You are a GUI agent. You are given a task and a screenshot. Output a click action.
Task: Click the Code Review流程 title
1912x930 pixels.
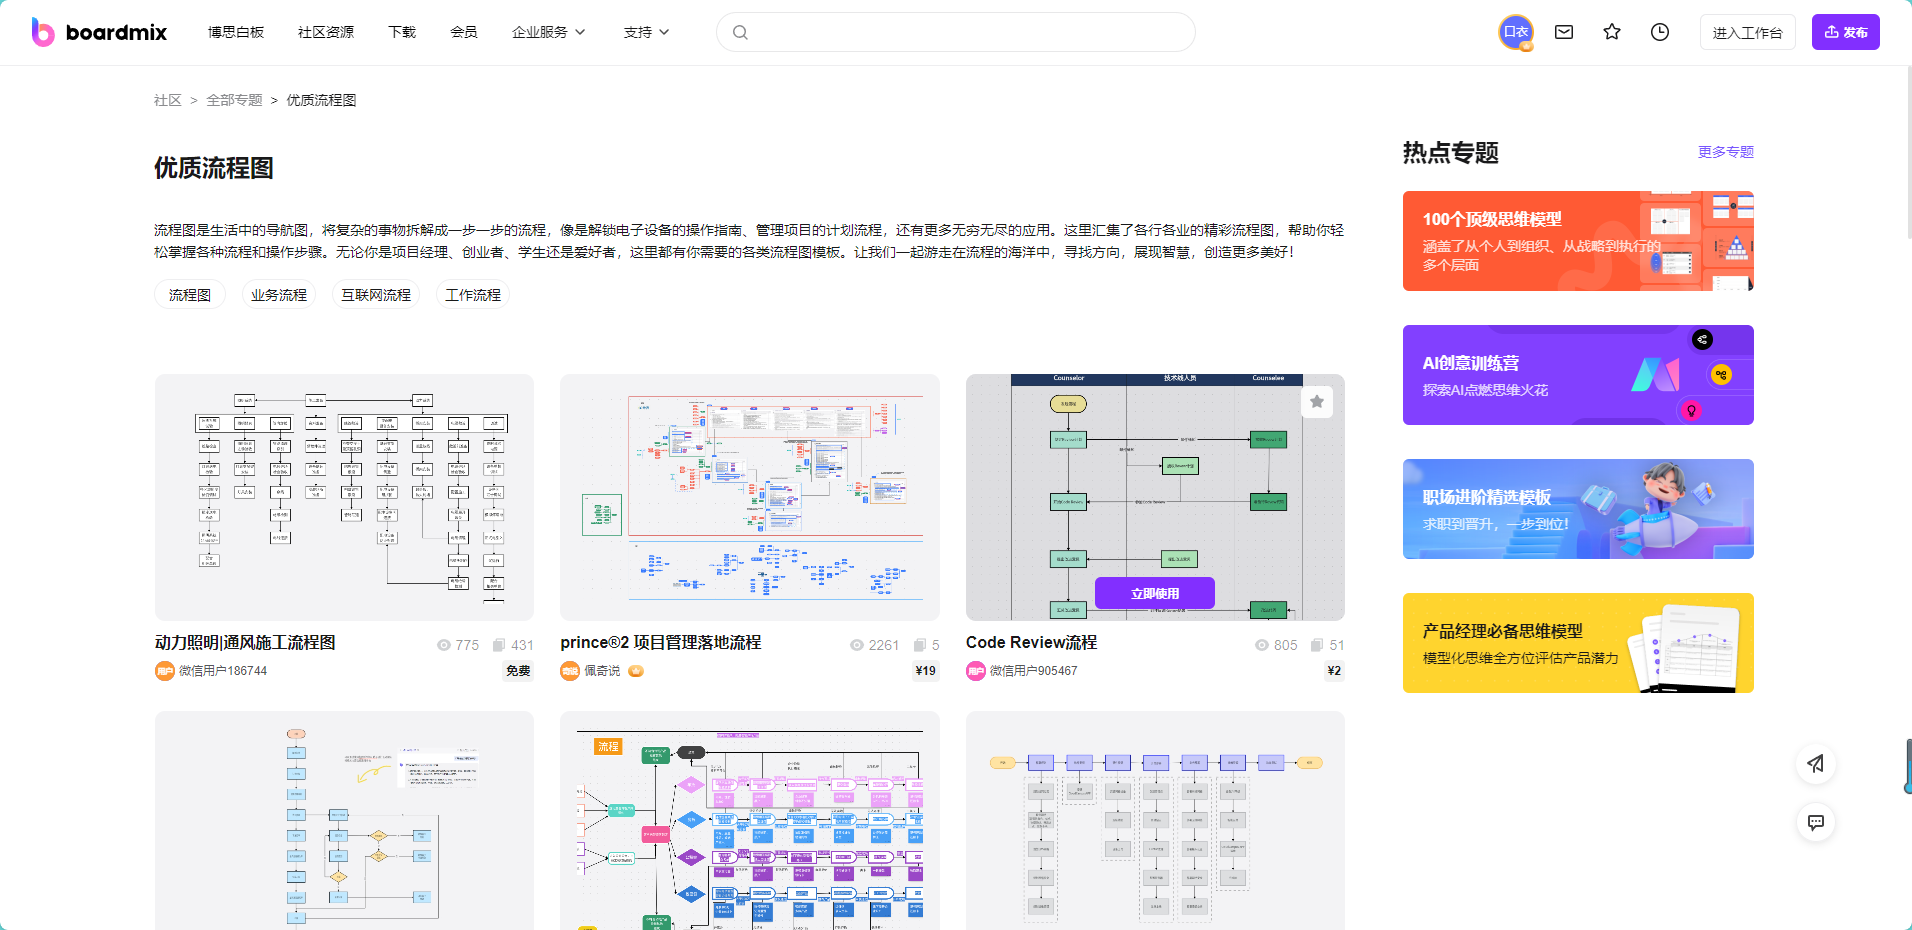click(x=1031, y=643)
